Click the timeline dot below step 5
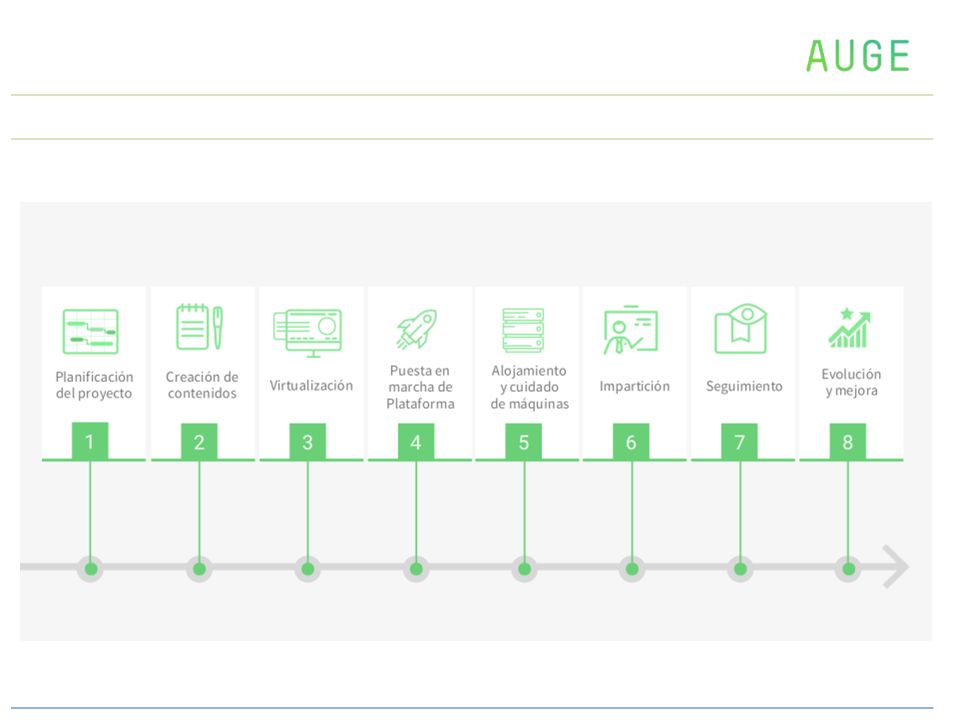960x720 pixels. click(524, 569)
